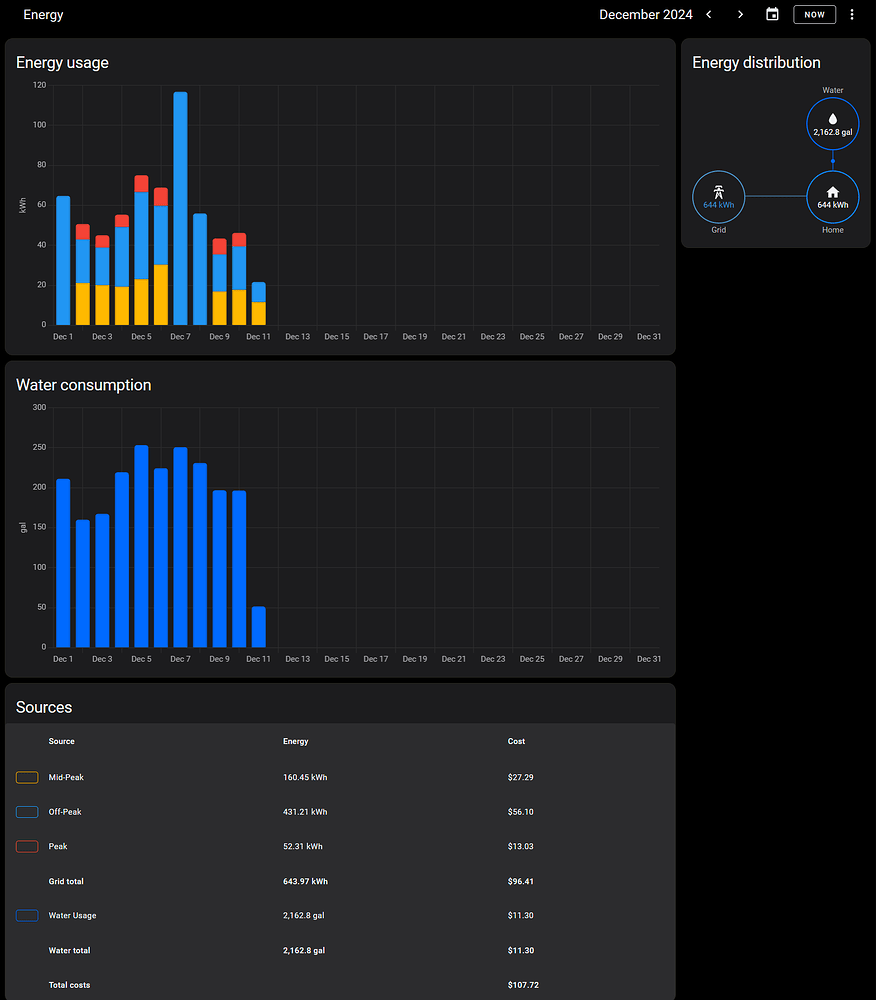Image resolution: width=876 pixels, height=1000 pixels.
Task: Select the Off-Peak blue color swatch
Action: pyautogui.click(x=27, y=812)
